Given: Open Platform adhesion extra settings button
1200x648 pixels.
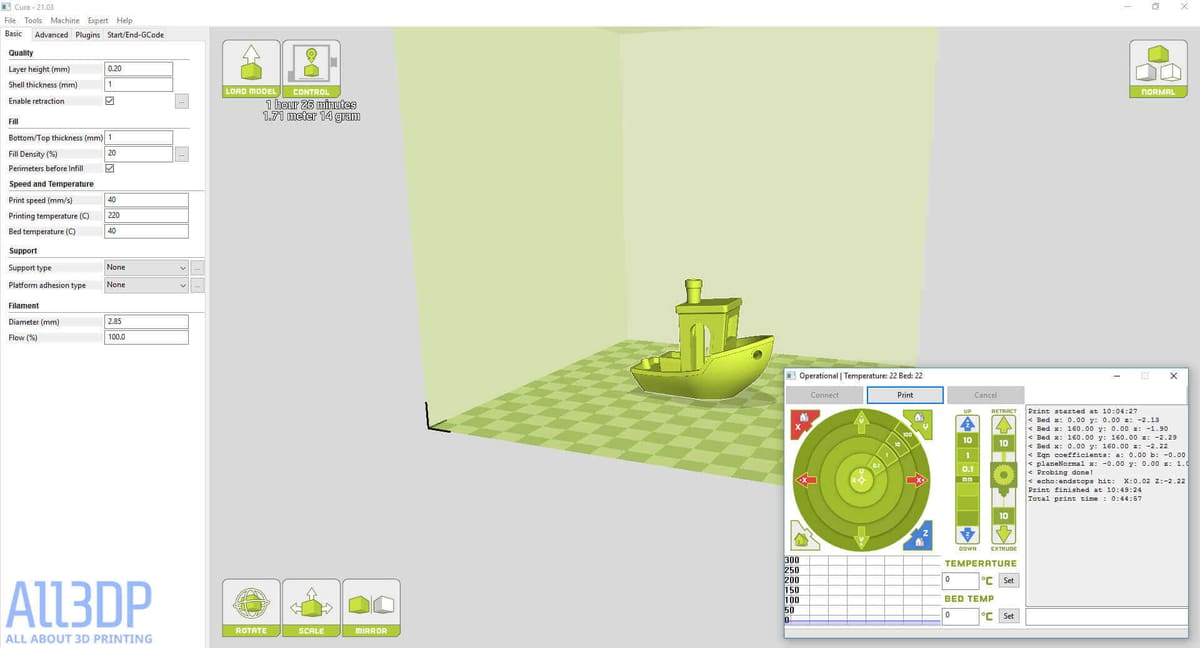Looking at the screenshot, I should click(x=198, y=285).
